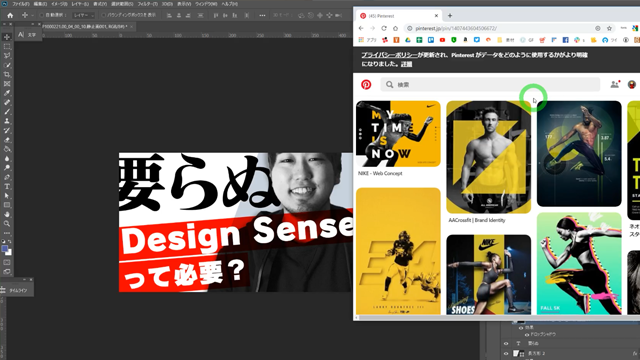Click the Pinterest logo home button

(366, 84)
